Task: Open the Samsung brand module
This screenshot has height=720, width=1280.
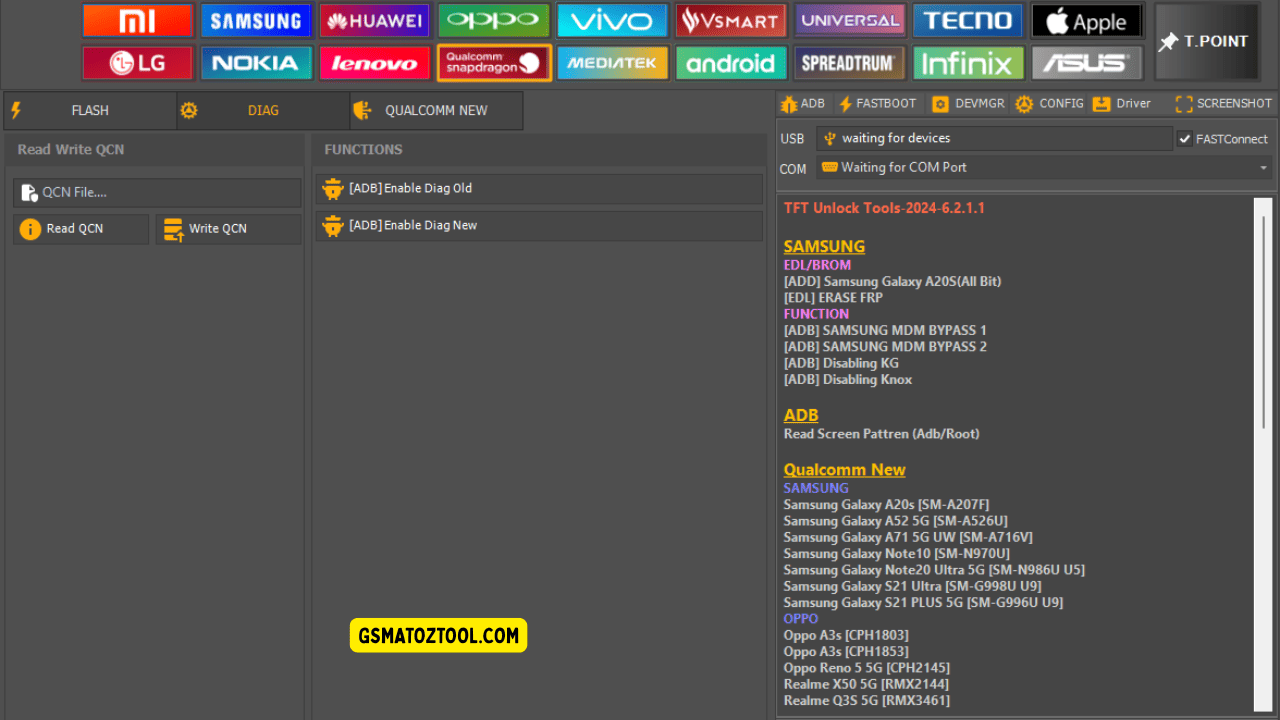Action: pyautogui.click(x=256, y=21)
